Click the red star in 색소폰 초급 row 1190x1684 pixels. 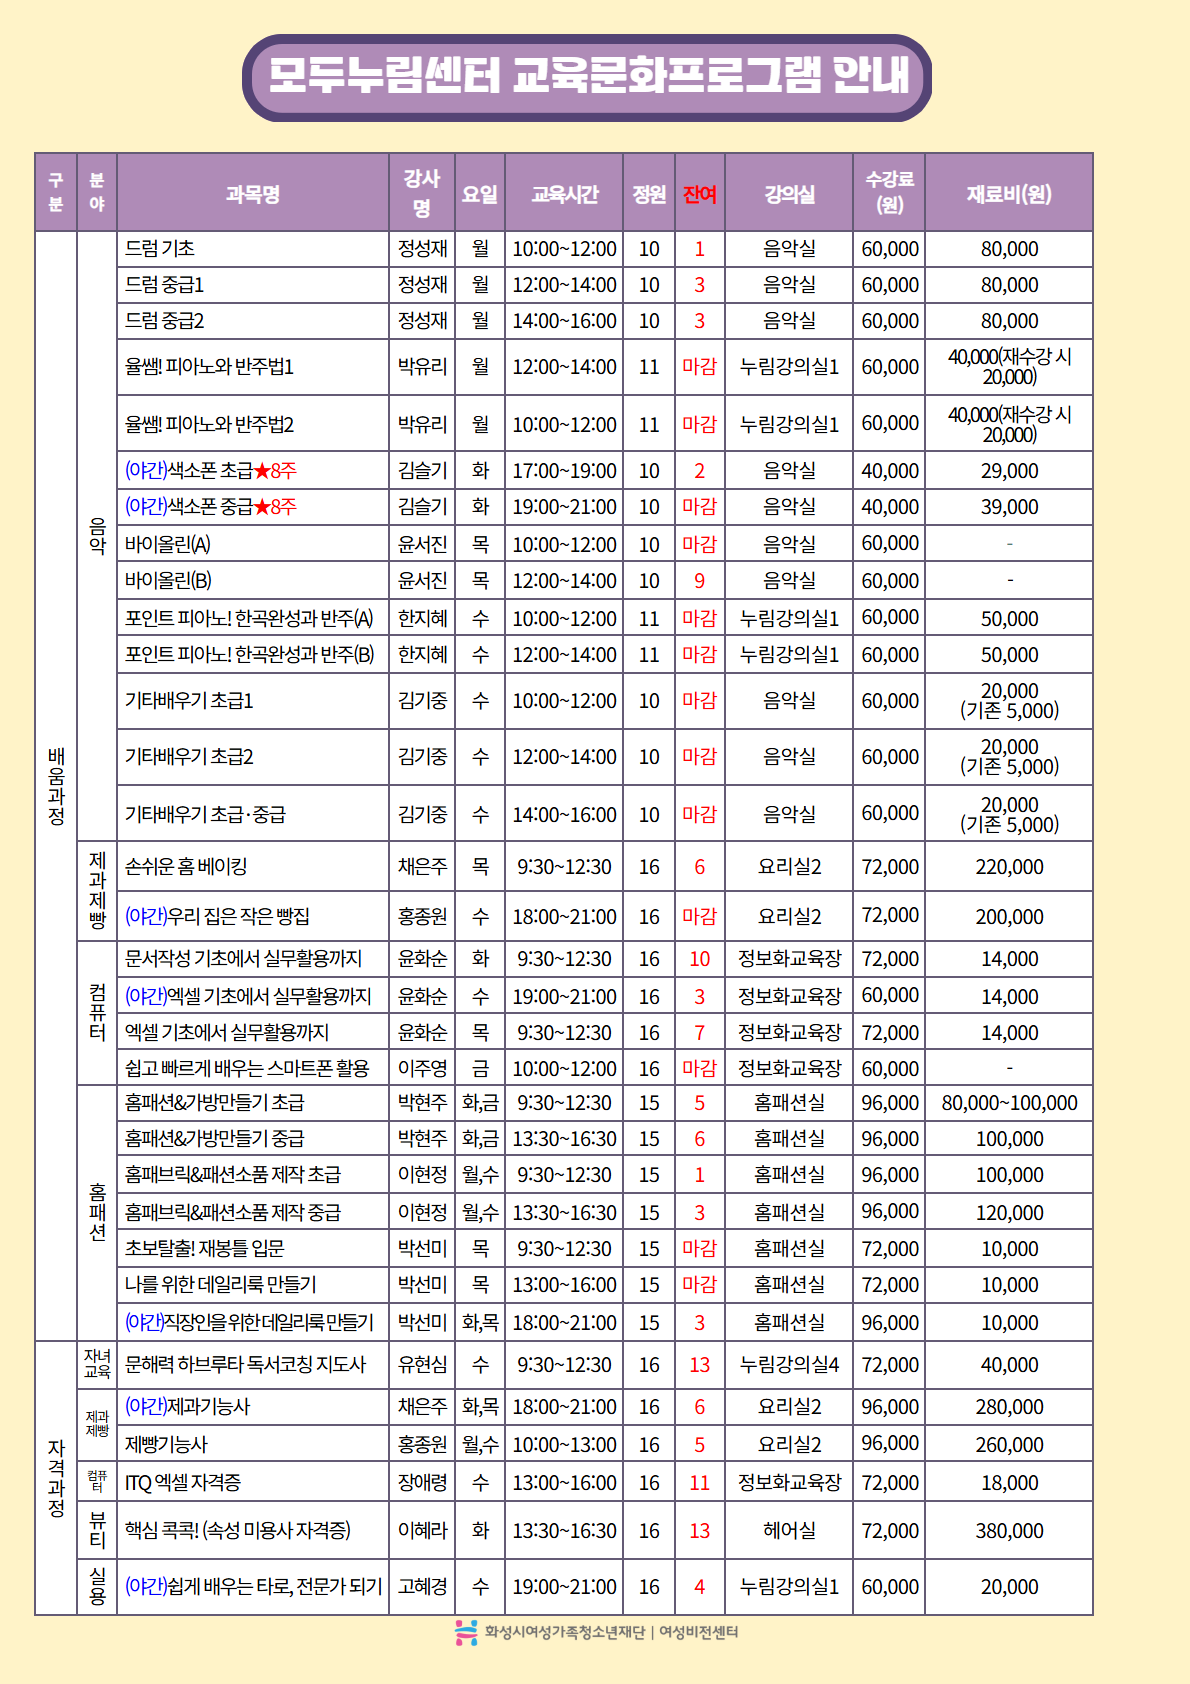262,471
